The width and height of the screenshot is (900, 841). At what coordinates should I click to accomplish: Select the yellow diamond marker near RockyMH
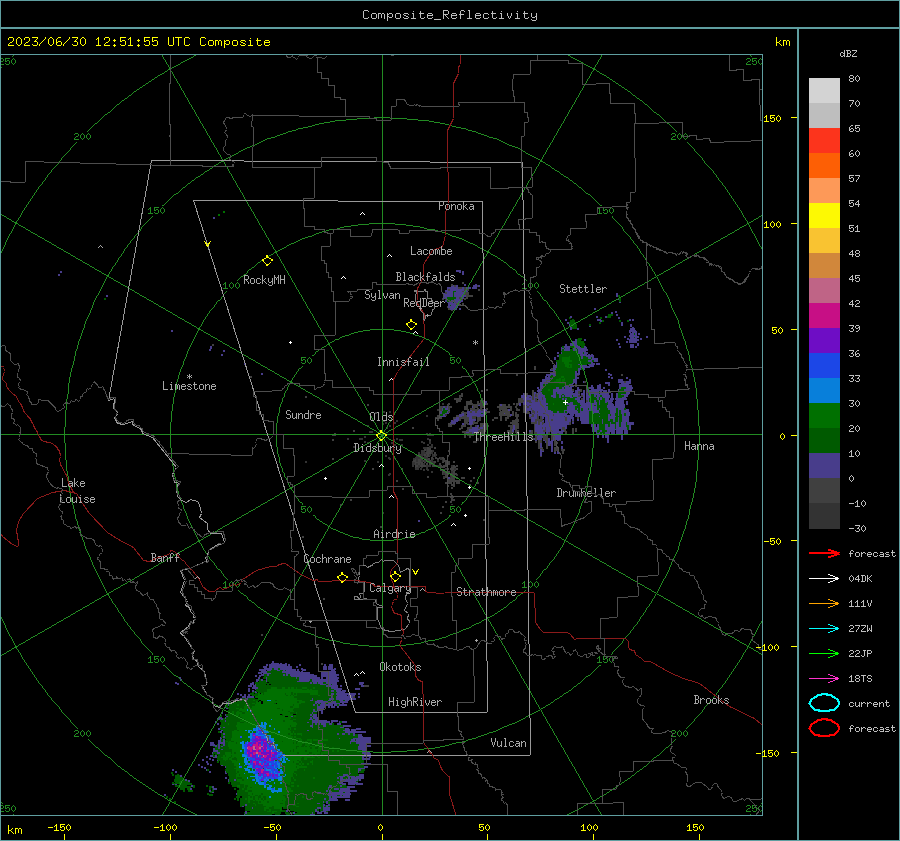[x=267, y=261]
